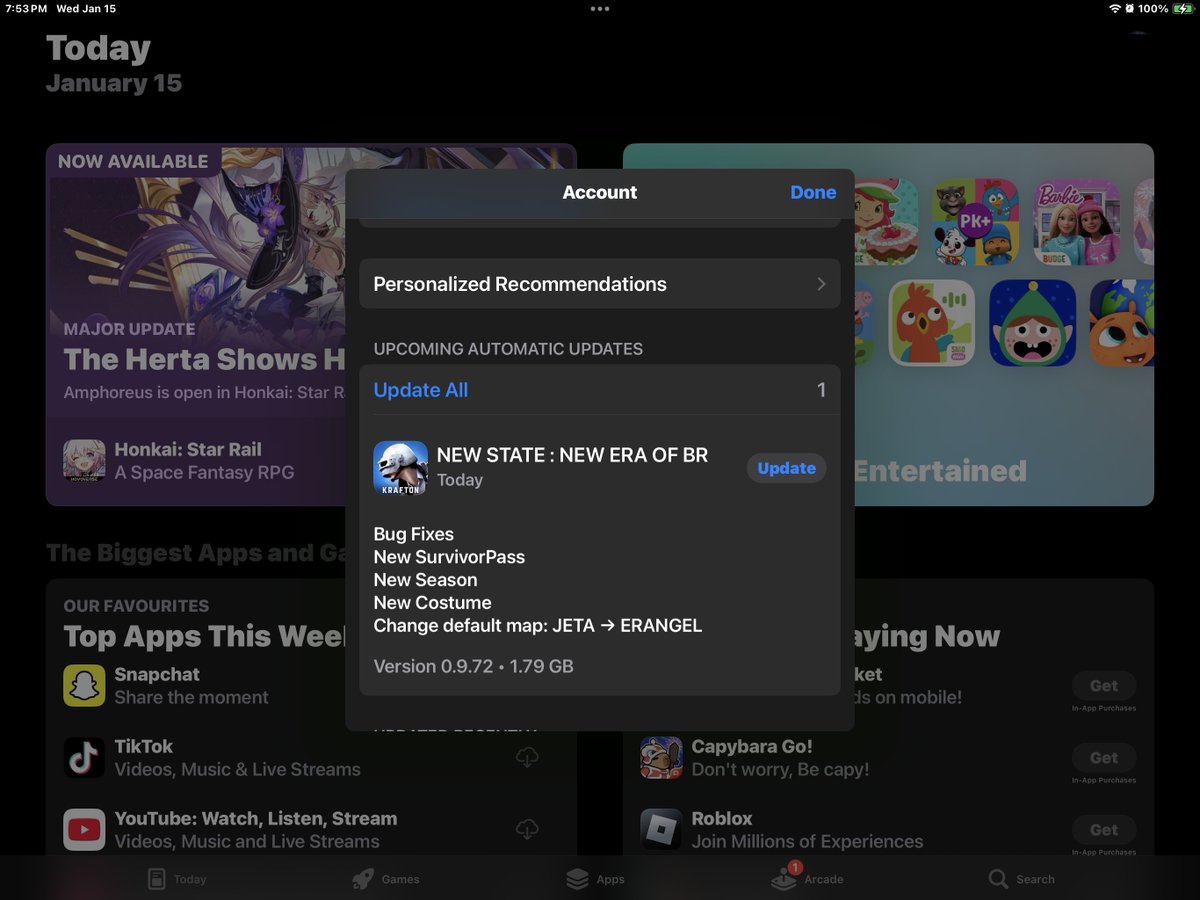Tap Get button for Capybara Go!
This screenshot has height=900, width=1200.
[1104, 758]
